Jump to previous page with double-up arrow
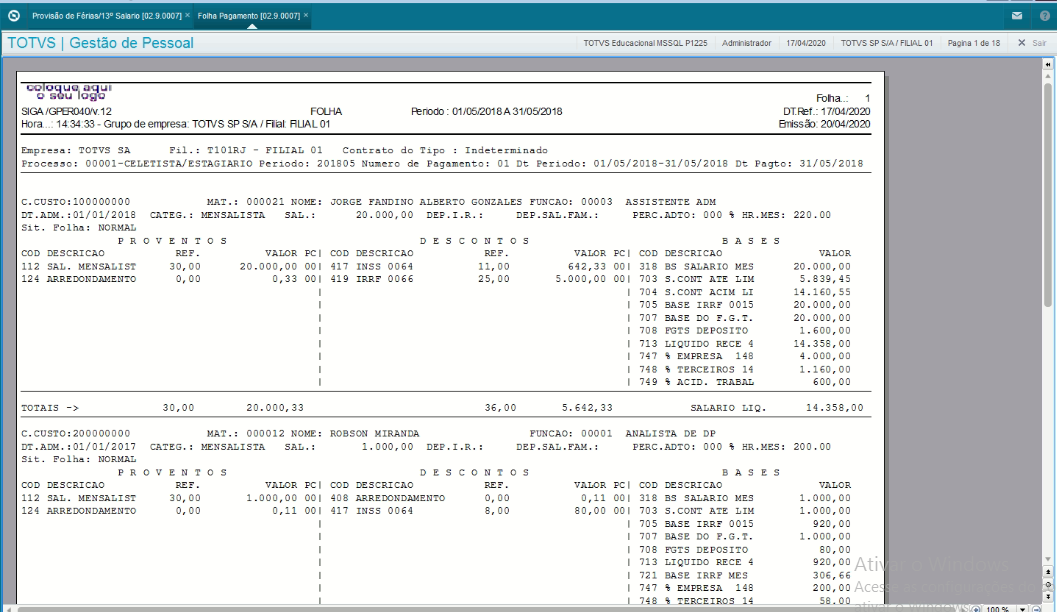 pos(1048,572)
